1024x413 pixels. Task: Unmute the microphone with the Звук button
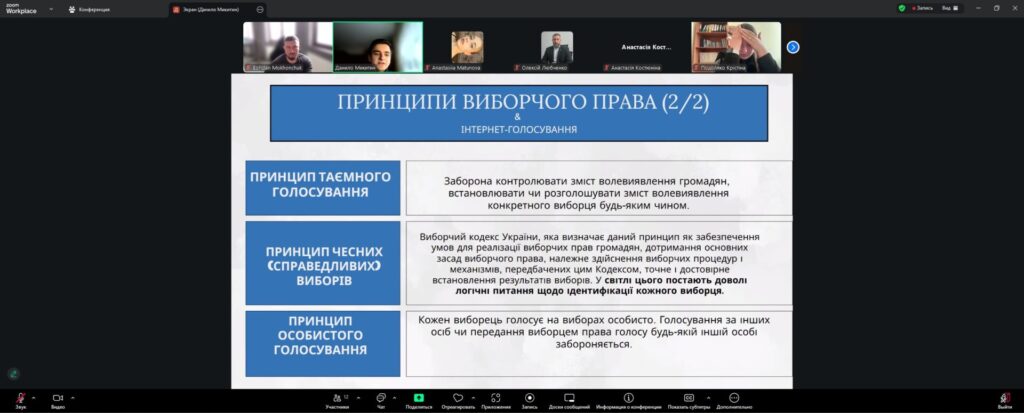click(20, 398)
